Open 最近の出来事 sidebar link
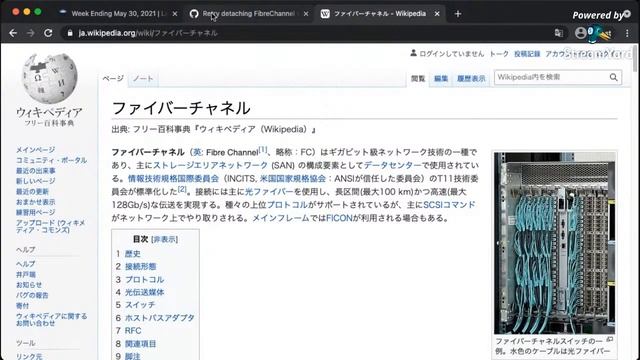This screenshot has width=640, height=360. pyautogui.click(x=36, y=171)
